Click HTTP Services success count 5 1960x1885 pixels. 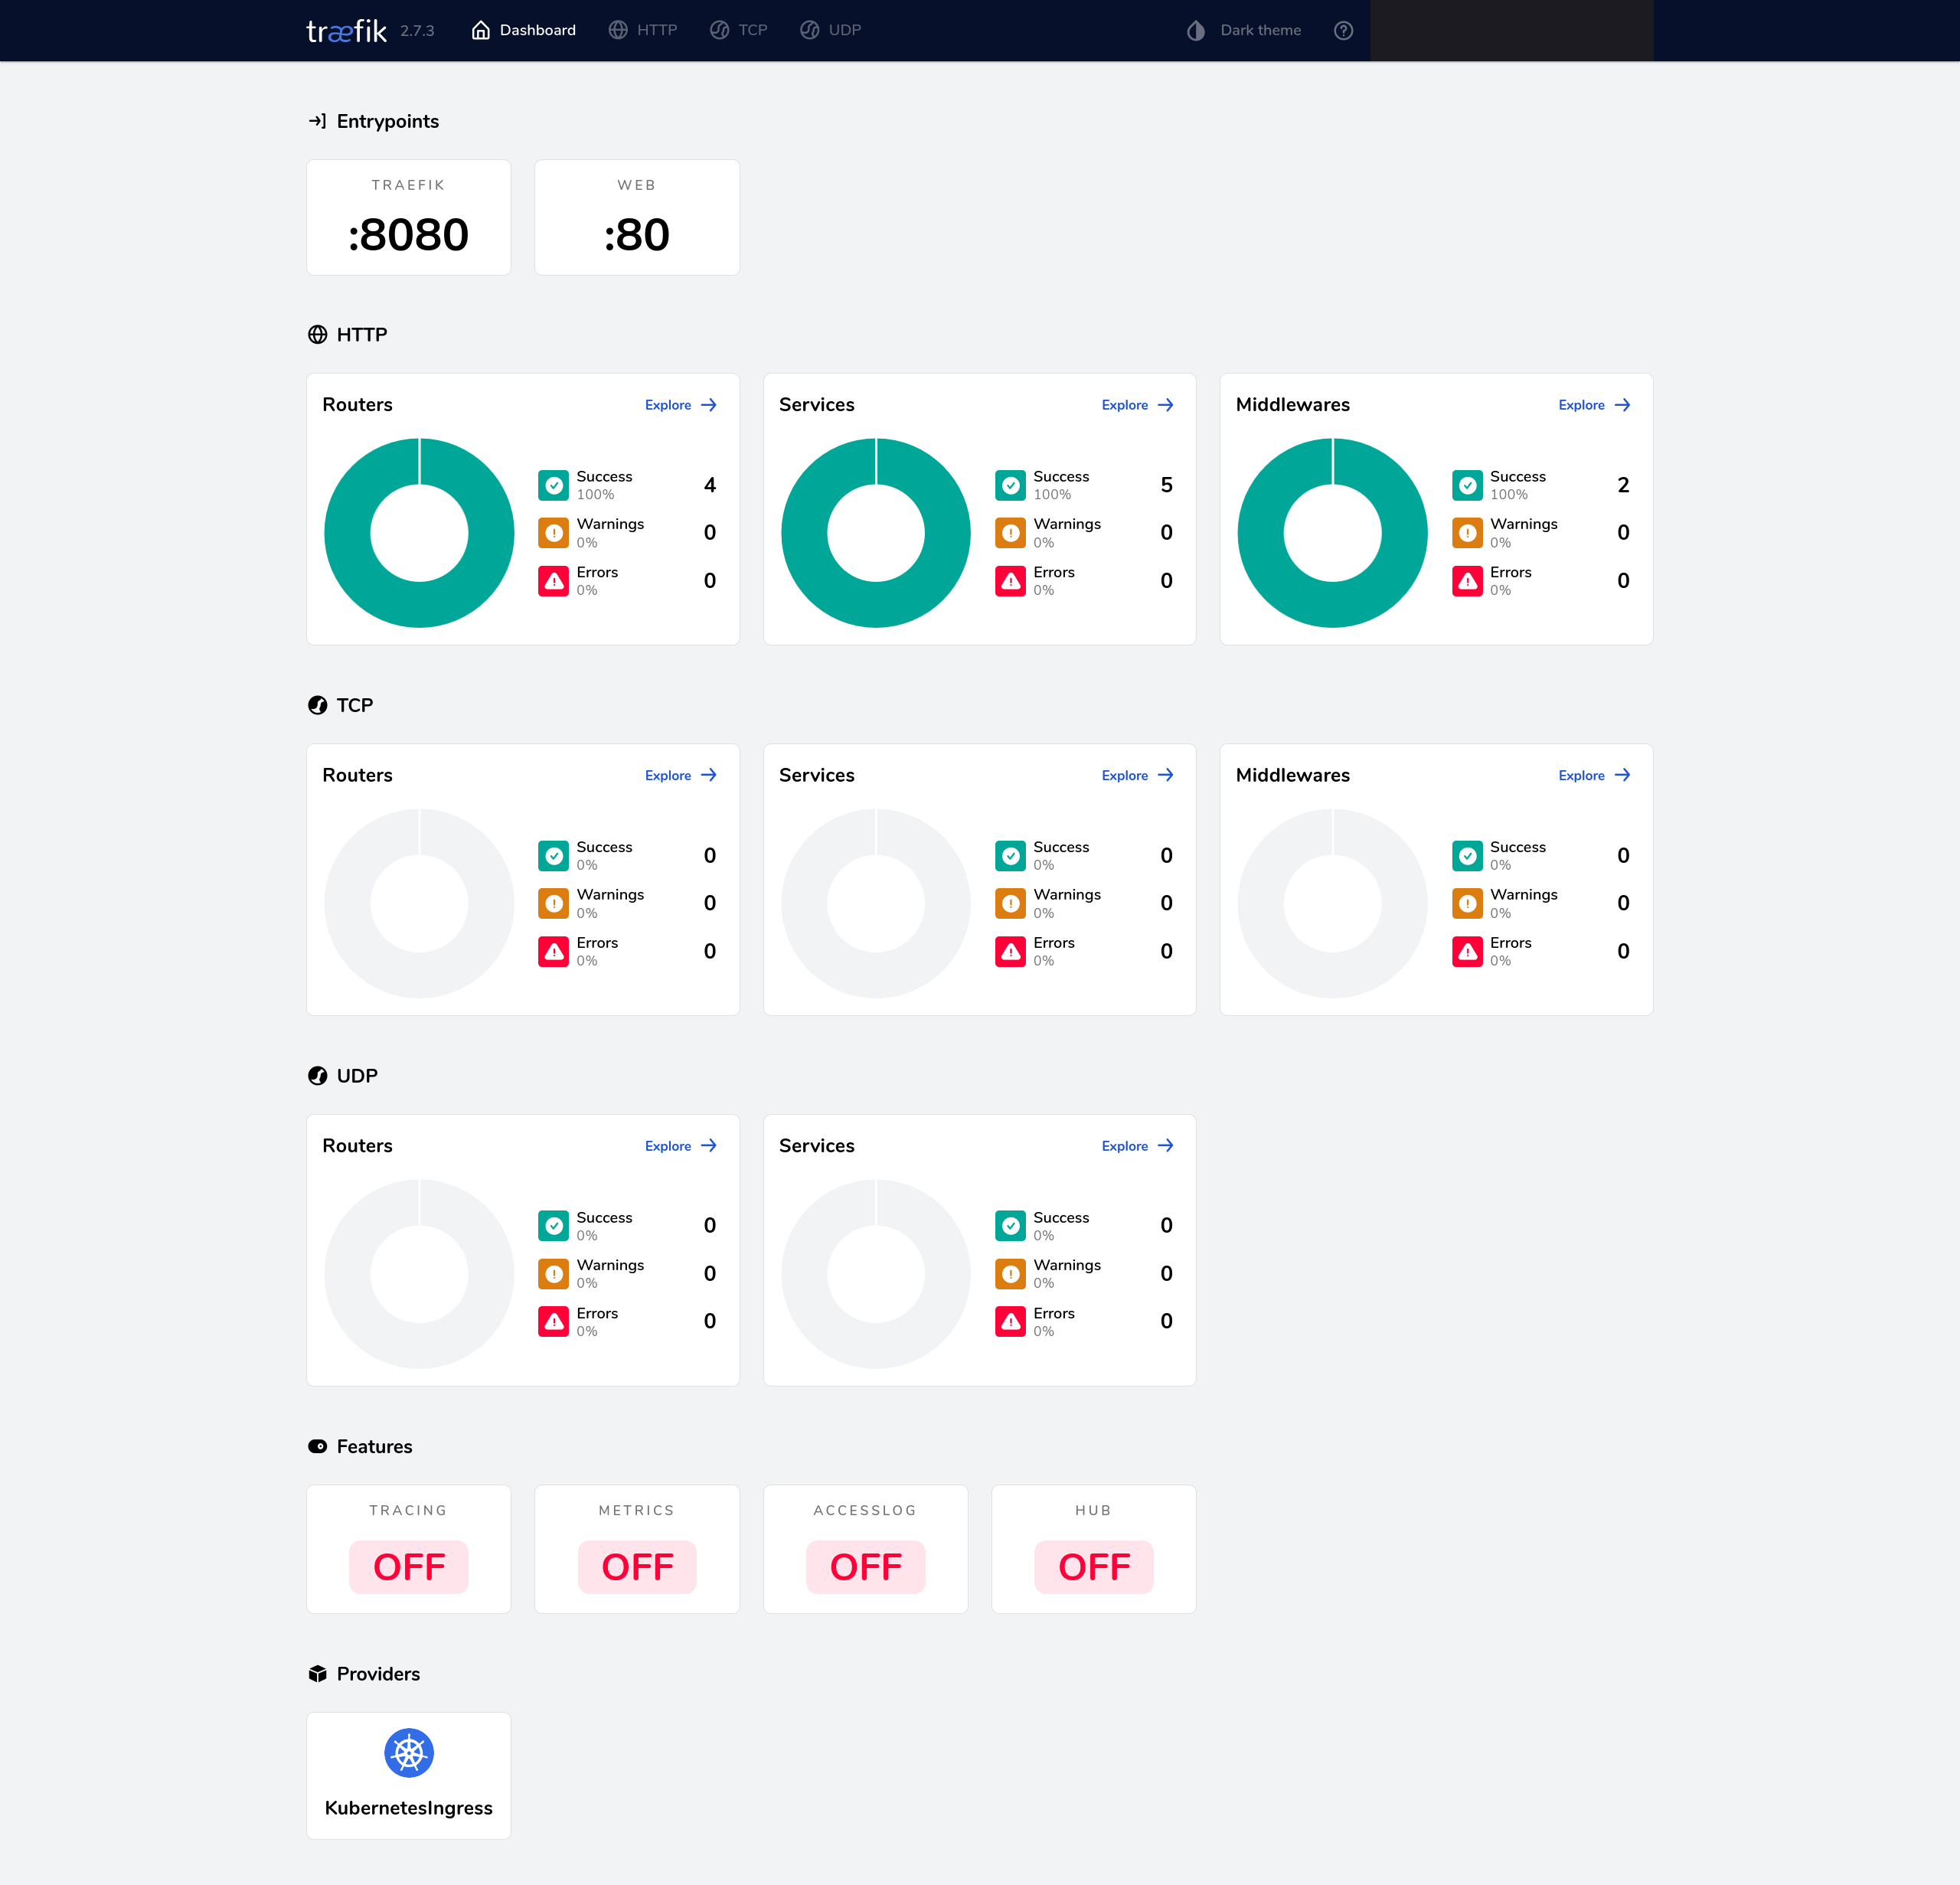(x=1166, y=485)
